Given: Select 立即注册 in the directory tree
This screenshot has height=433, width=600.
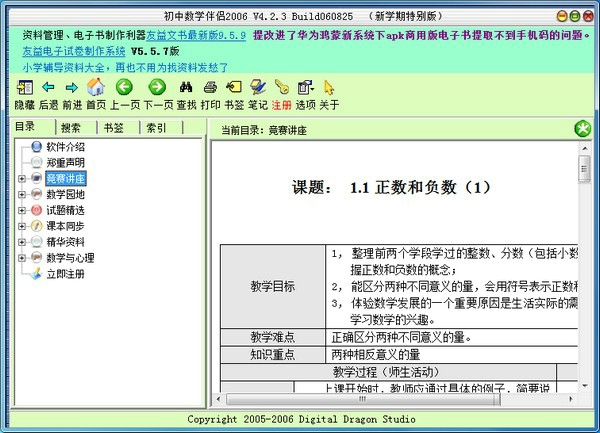Looking at the screenshot, I should [x=65, y=273].
